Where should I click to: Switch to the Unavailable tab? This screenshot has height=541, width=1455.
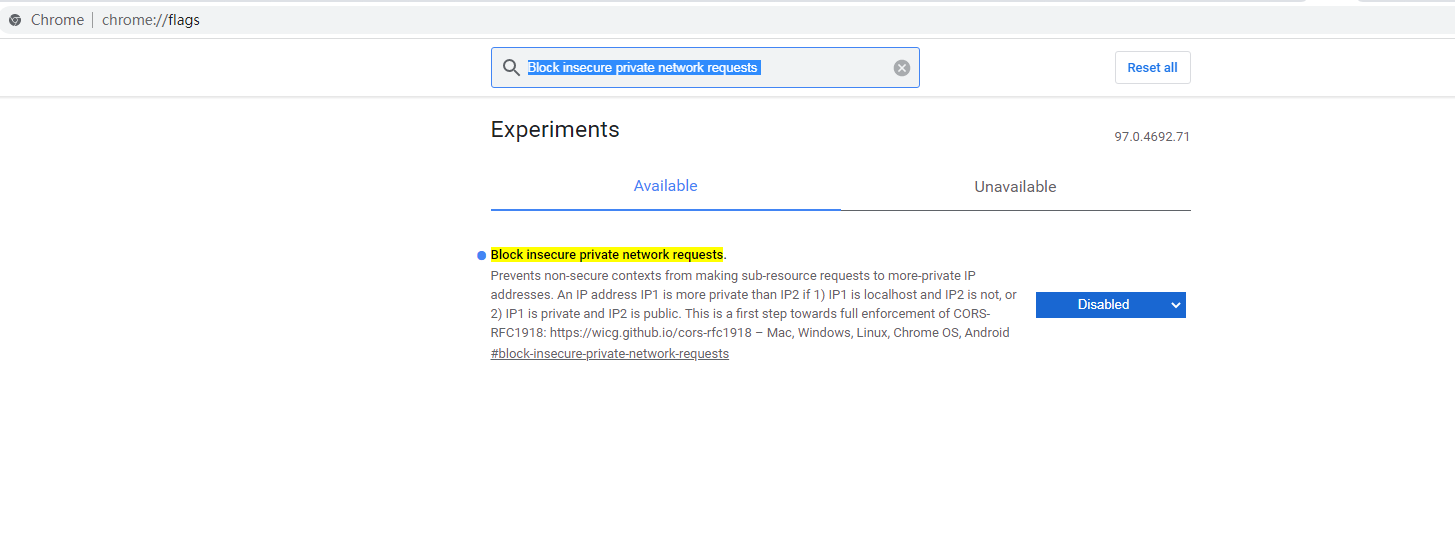point(1015,187)
